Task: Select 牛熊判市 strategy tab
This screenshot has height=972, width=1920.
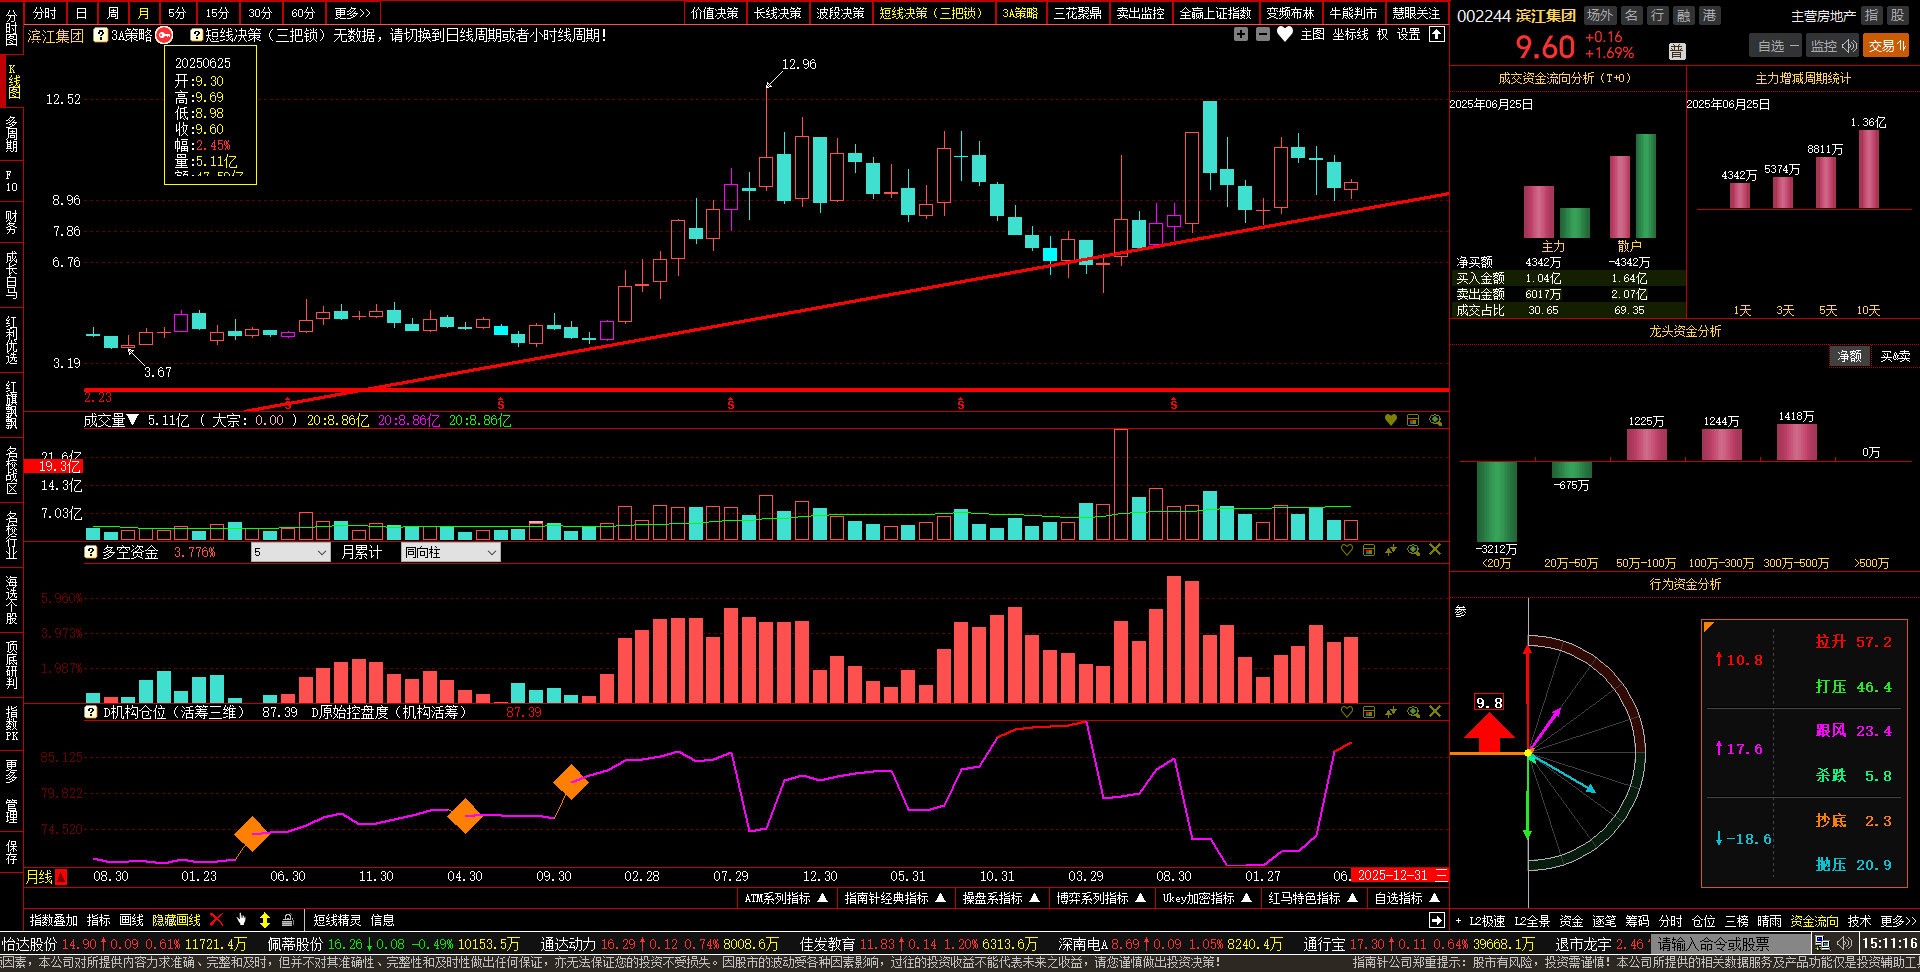Action: tap(1353, 13)
